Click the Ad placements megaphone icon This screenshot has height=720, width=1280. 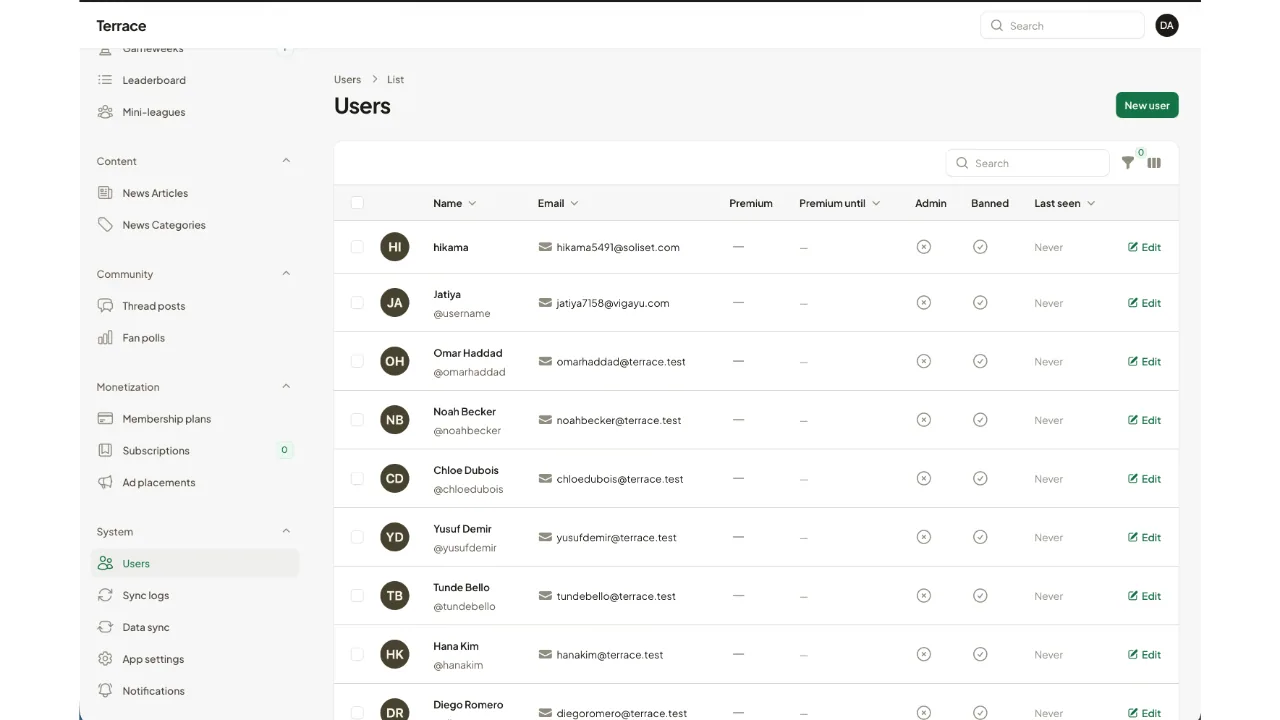coord(105,482)
